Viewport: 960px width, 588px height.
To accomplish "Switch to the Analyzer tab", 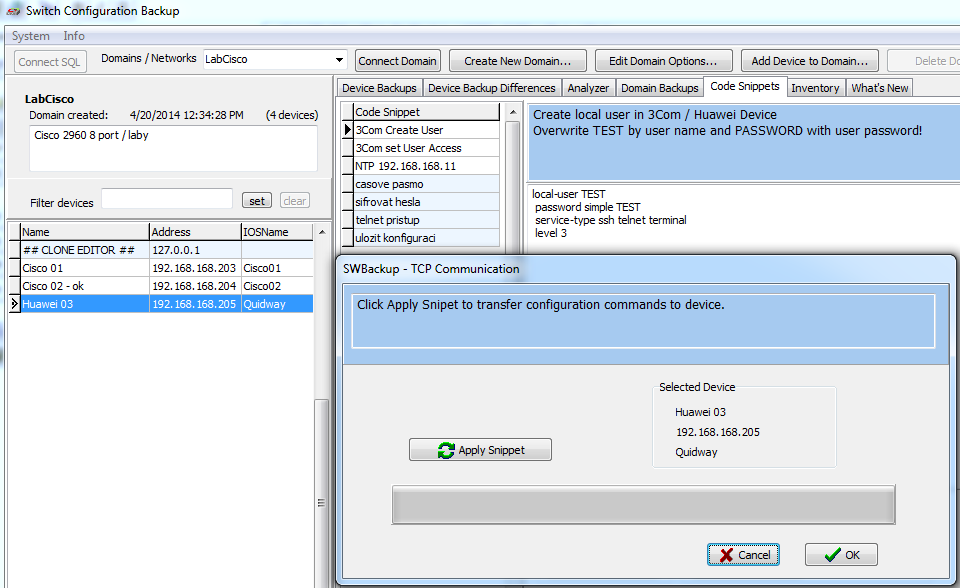I will (x=588, y=88).
